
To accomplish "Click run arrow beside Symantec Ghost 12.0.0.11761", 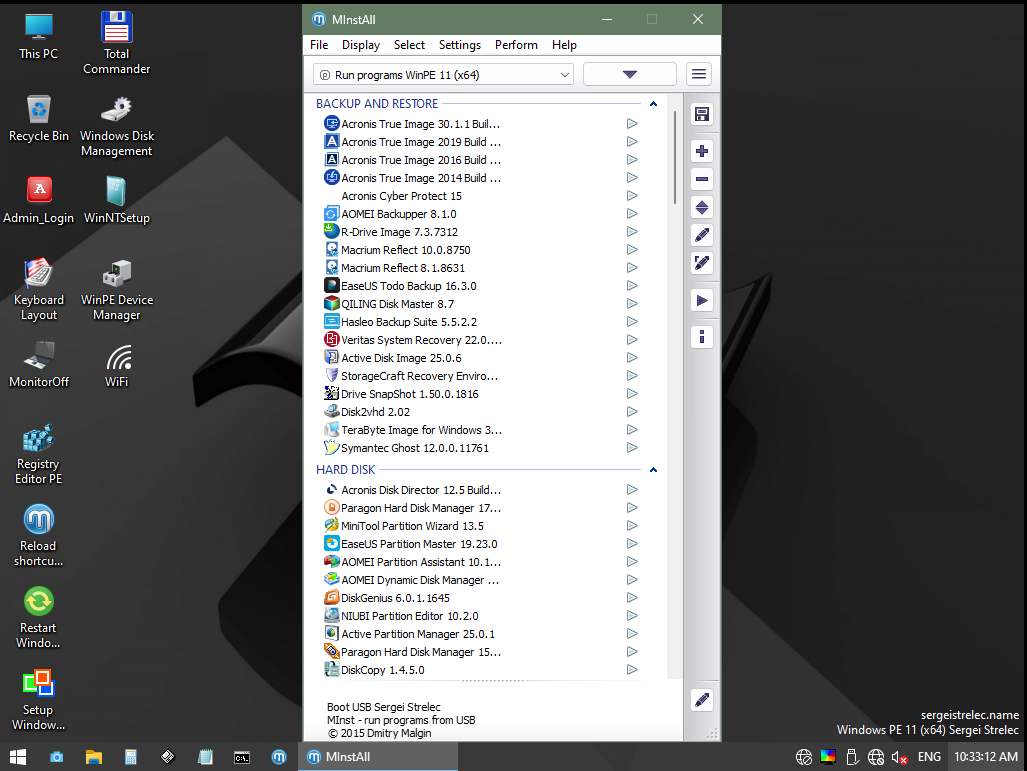I will tap(632, 447).
